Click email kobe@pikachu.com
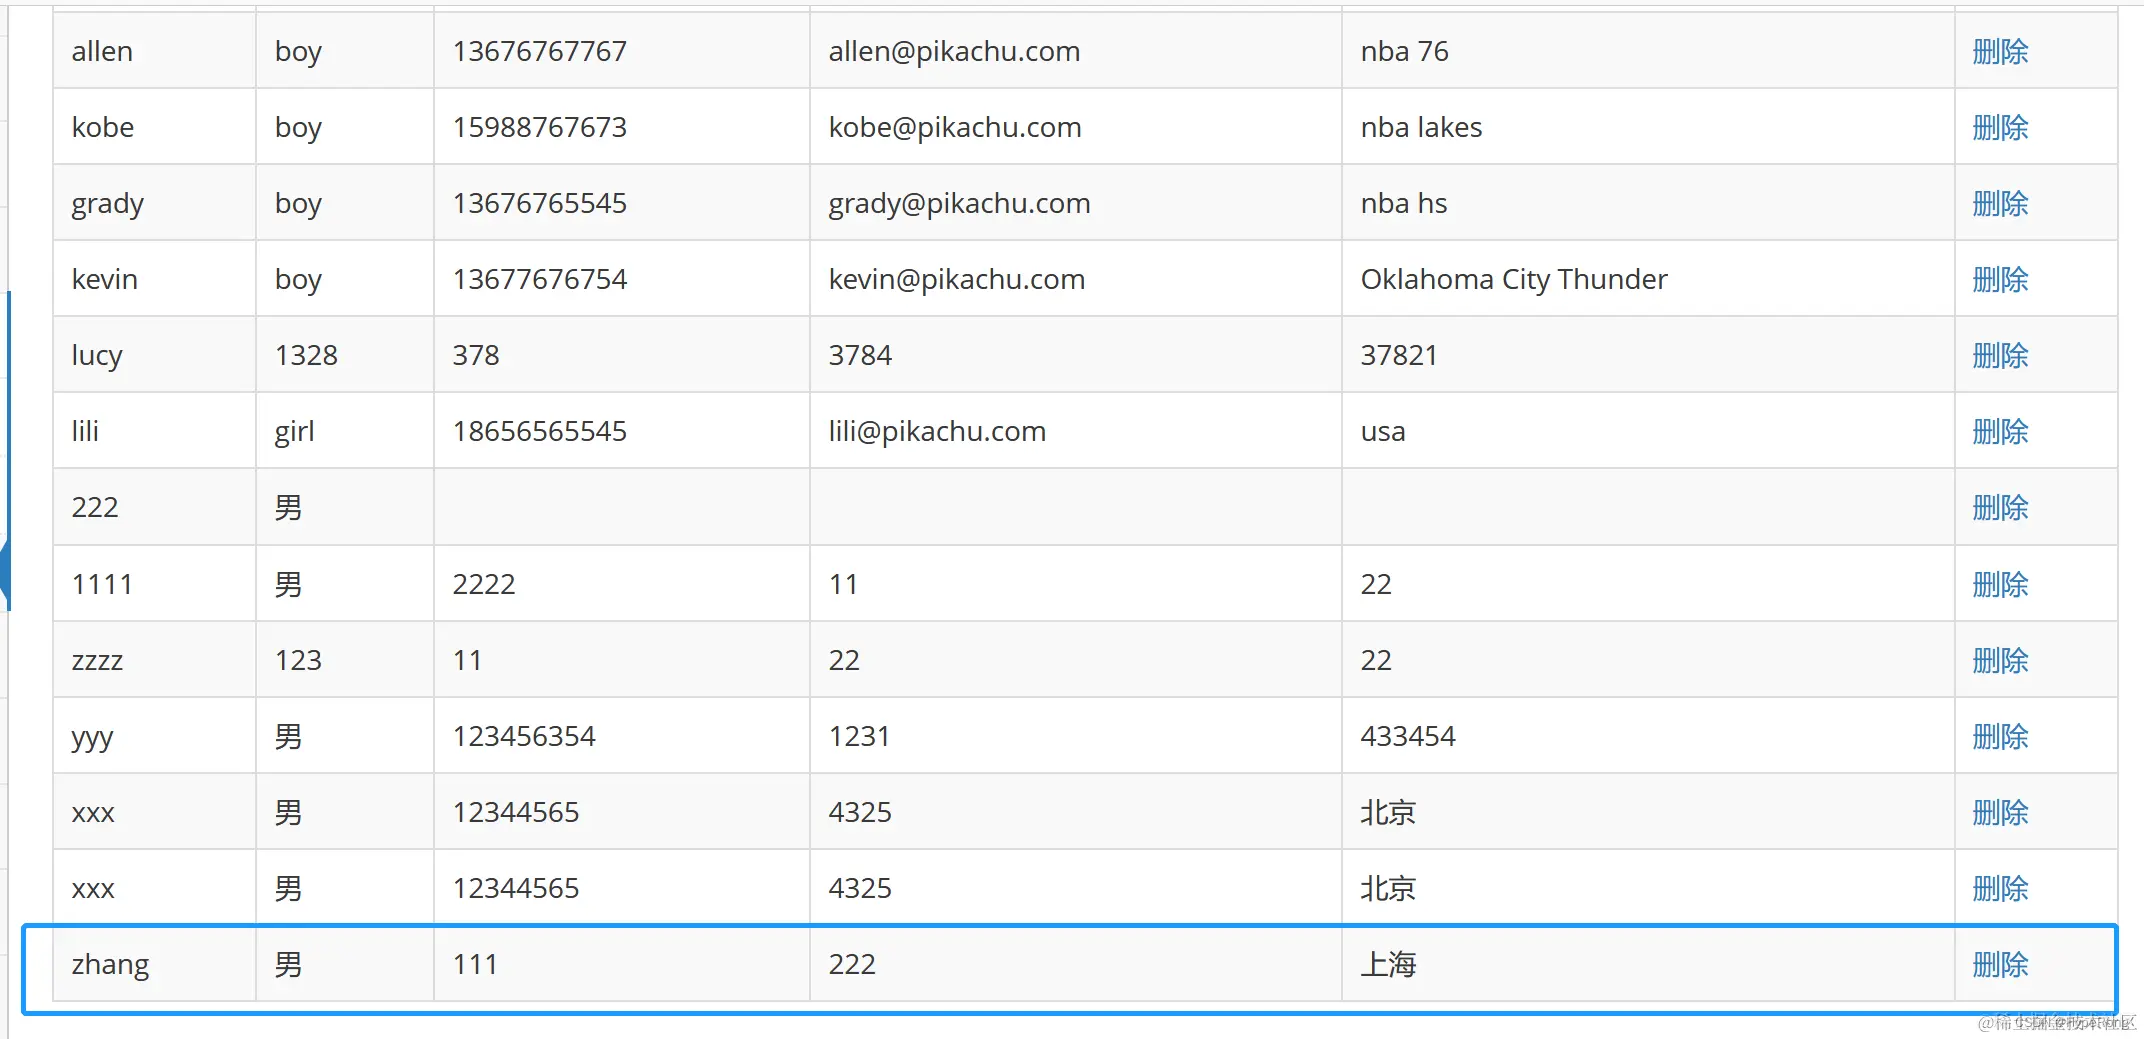The height and width of the screenshot is (1039, 2144). coord(955,127)
